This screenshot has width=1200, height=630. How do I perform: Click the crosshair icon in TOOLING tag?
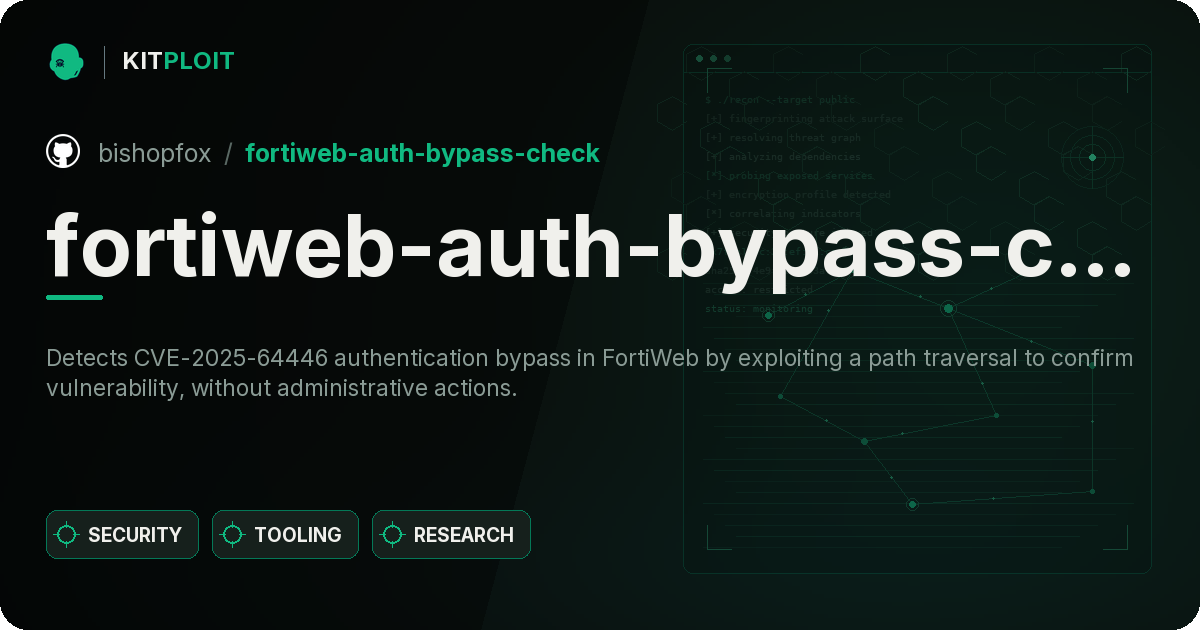point(233,535)
